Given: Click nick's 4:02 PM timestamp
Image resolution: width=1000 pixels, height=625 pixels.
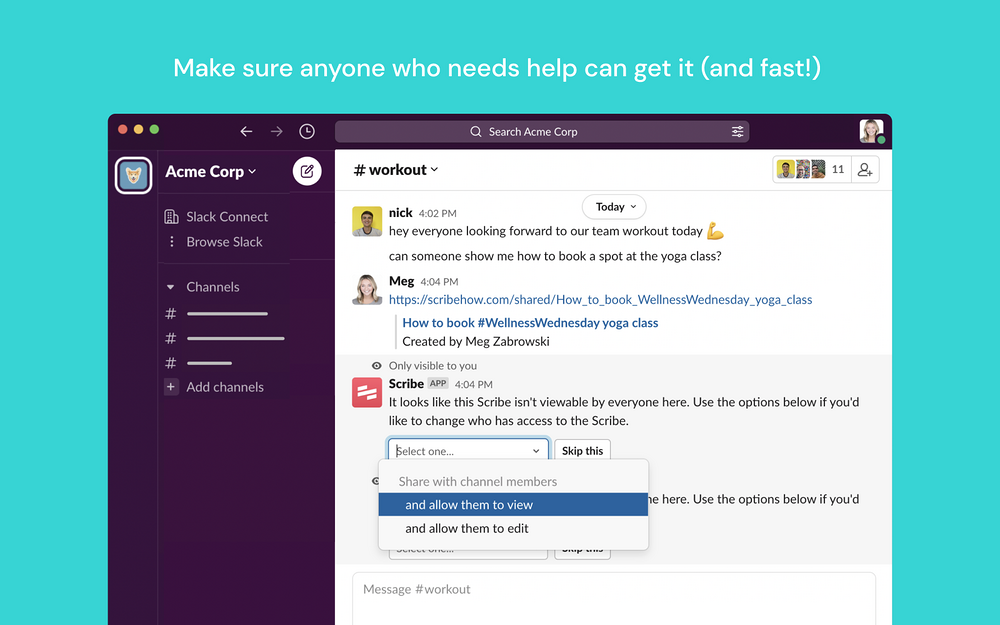Looking at the screenshot, I should click(438, 213).
